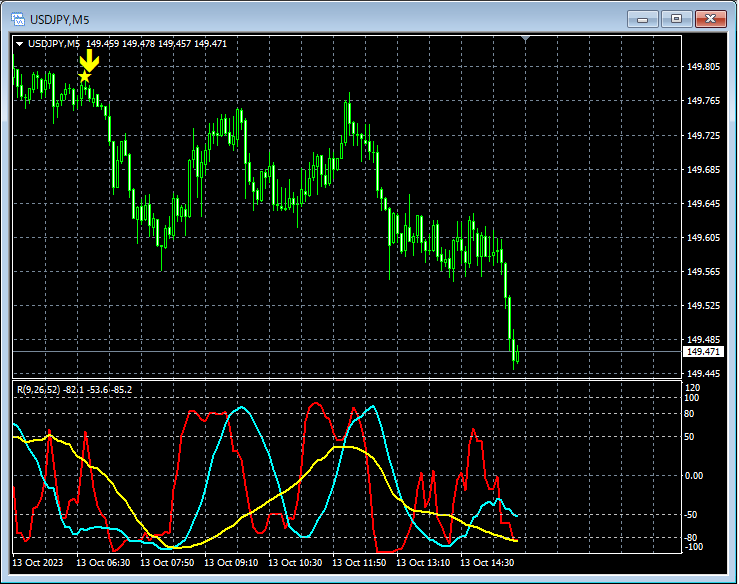
Task: Click the time label 13 Oct 09:10
Action: tap(231, 563)
